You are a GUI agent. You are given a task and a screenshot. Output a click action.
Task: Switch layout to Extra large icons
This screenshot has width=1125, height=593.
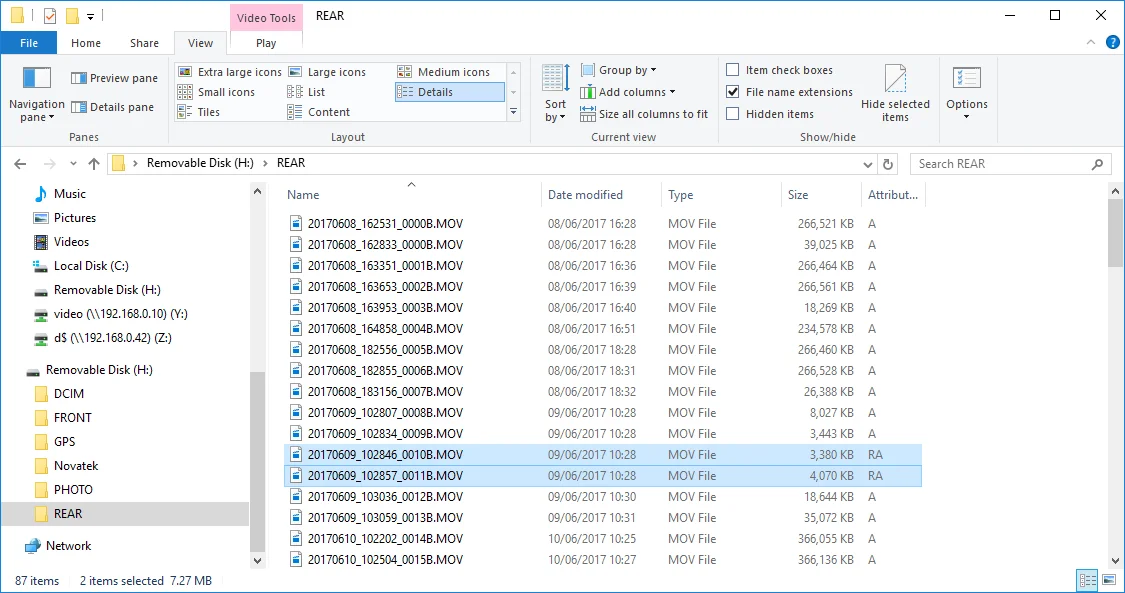point(230,72)
